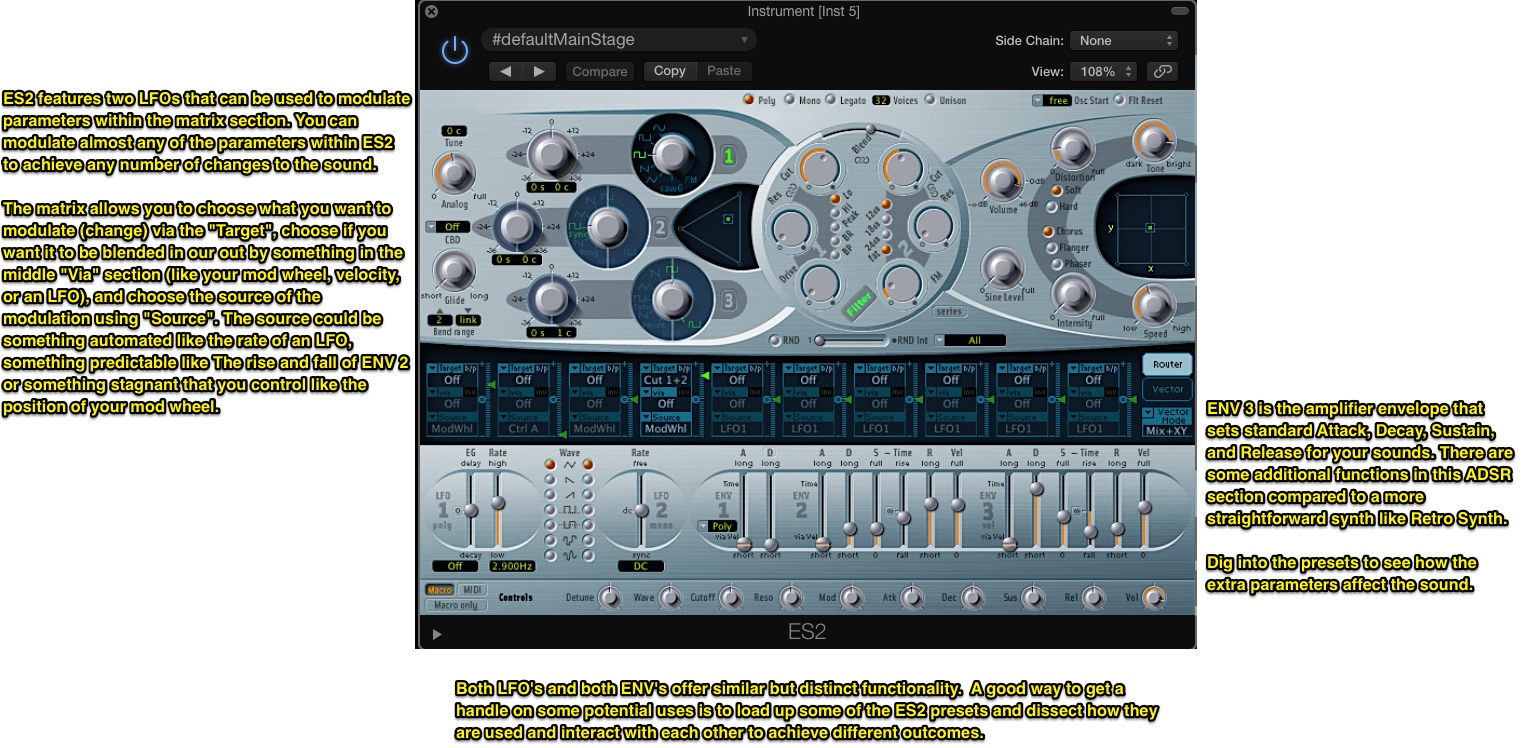Switch to the Vector tab
Viewport: 1522px width, 748px height.
click(1166, 389)
